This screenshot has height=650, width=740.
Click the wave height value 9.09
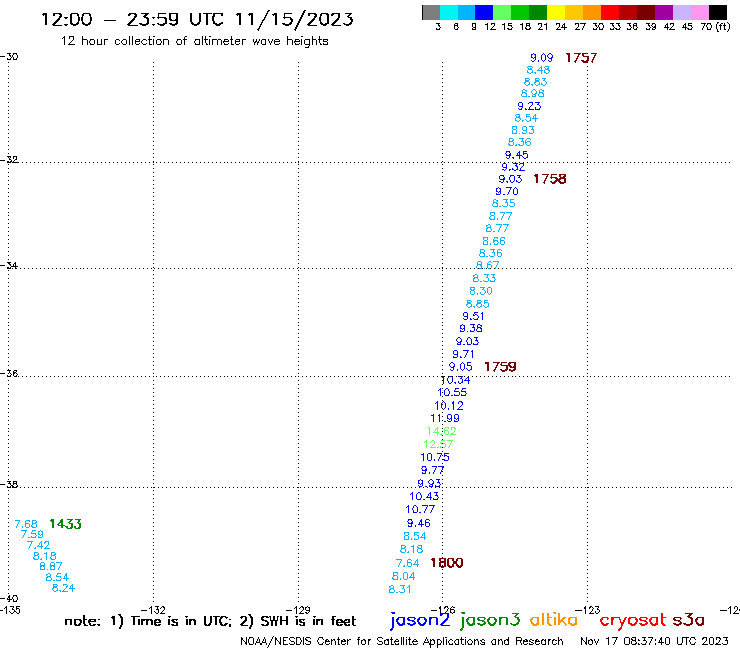541,58
